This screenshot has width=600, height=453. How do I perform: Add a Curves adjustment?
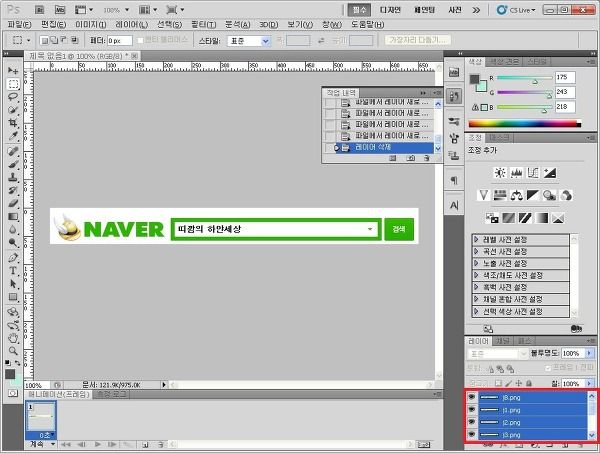(533, 173)
